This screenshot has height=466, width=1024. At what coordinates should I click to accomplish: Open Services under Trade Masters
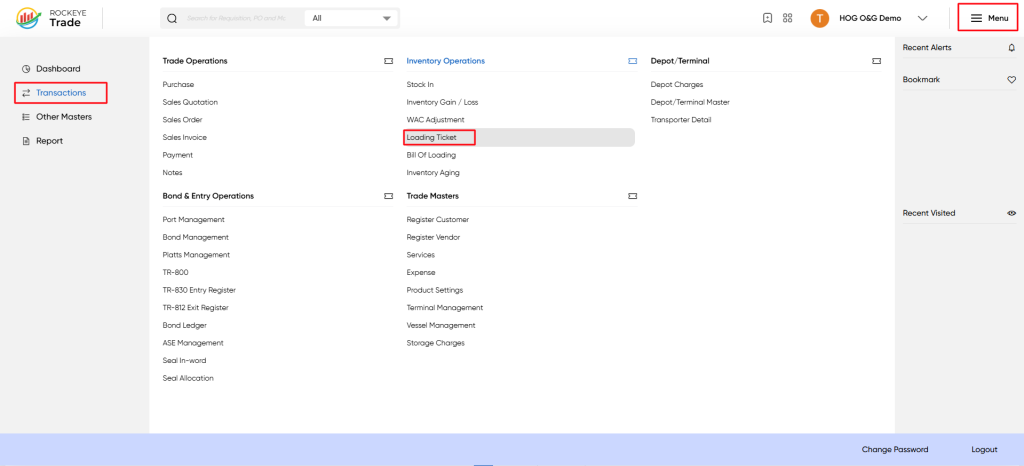pos(421,255)
